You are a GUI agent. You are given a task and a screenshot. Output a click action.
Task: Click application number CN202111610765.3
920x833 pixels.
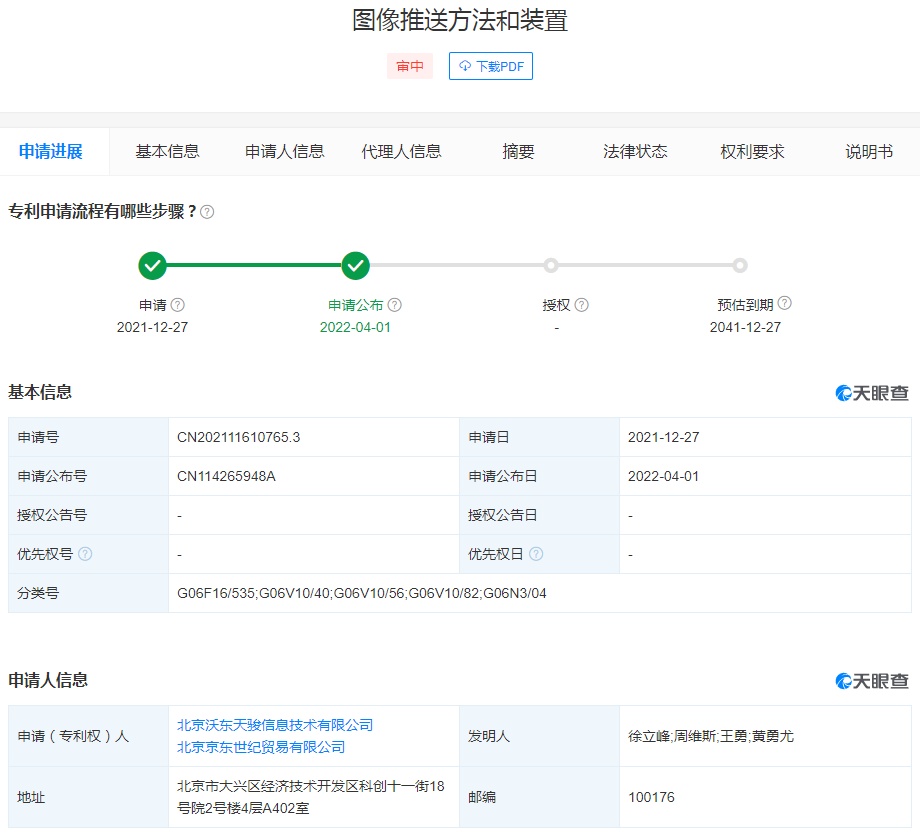coord(238,437)
